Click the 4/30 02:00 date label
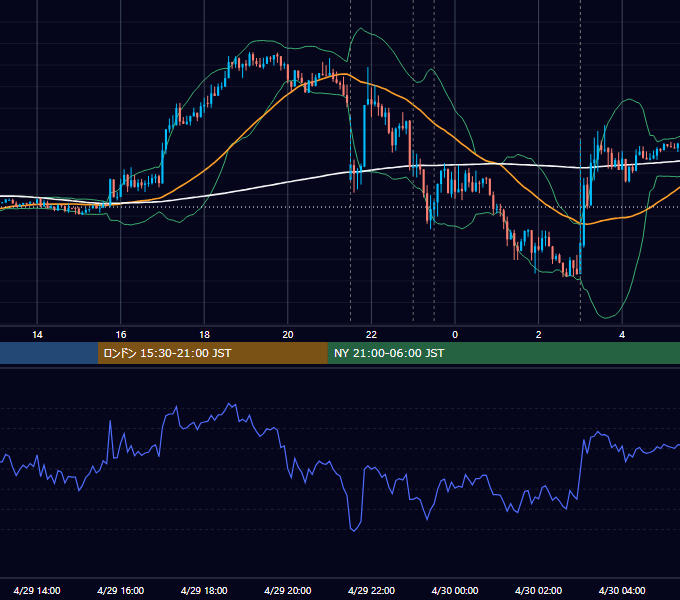 click(x=538, y=590)
